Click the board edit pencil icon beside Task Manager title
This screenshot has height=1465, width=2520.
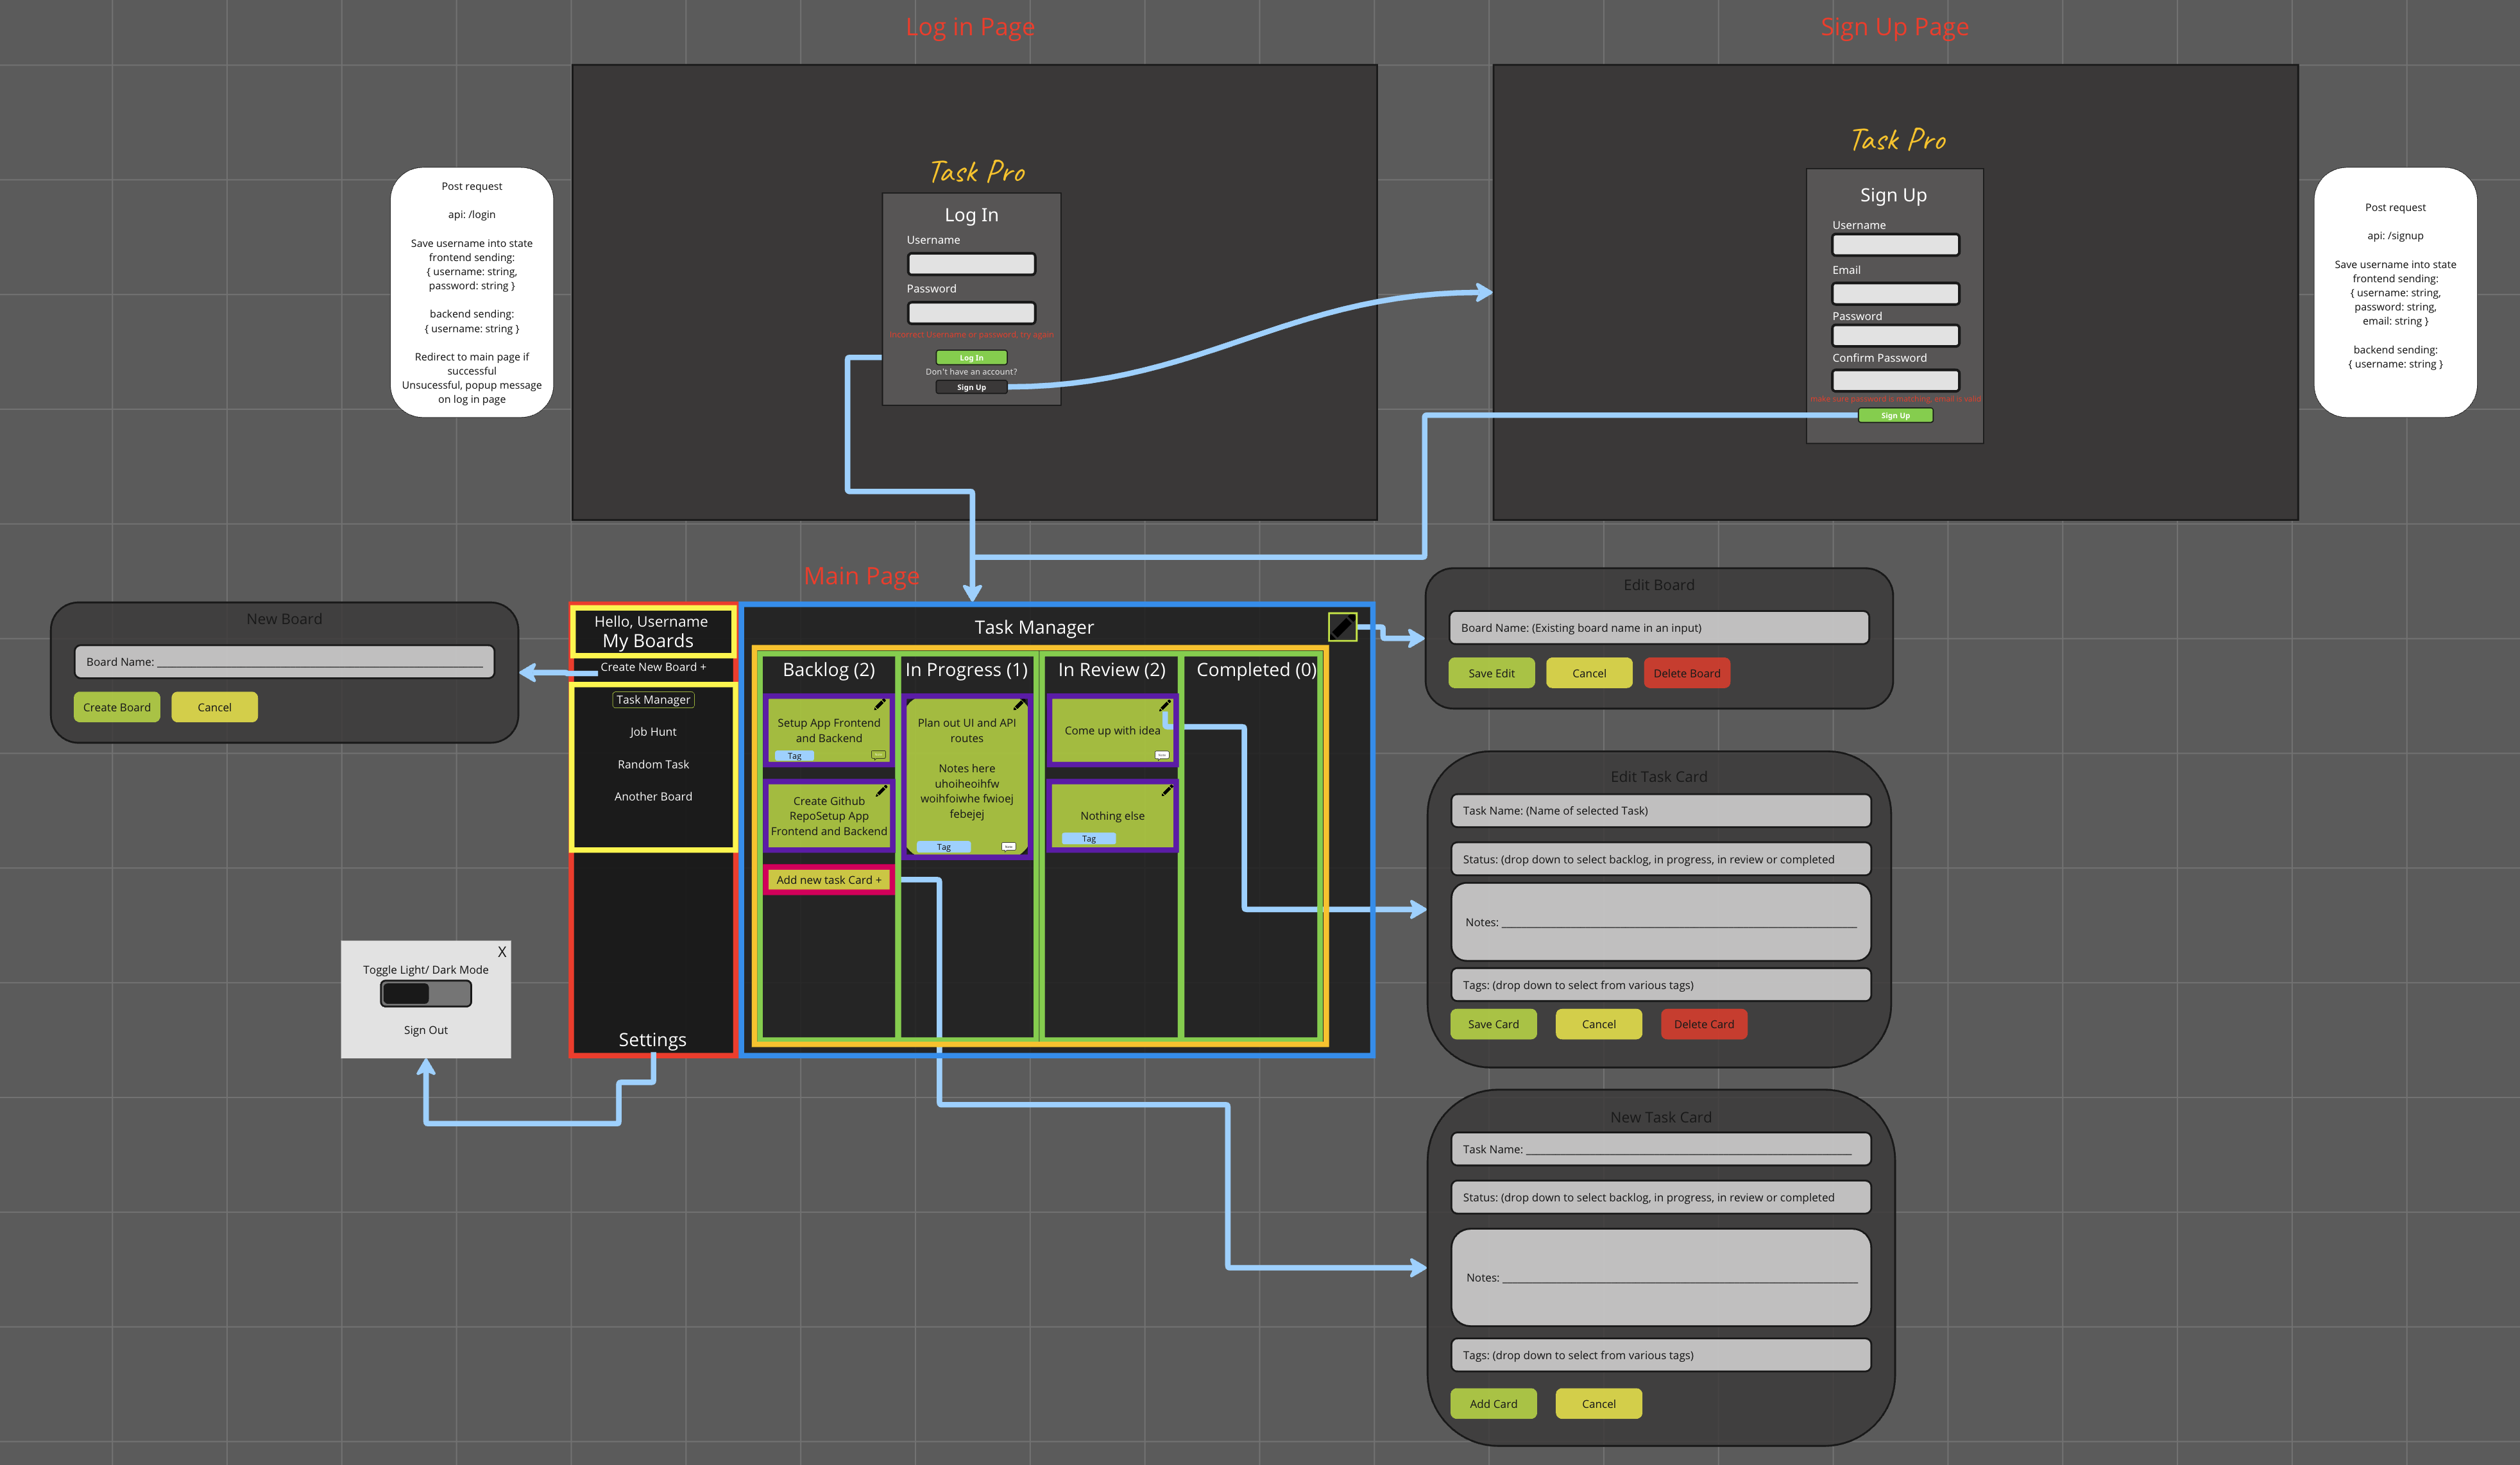[1342, 628]
